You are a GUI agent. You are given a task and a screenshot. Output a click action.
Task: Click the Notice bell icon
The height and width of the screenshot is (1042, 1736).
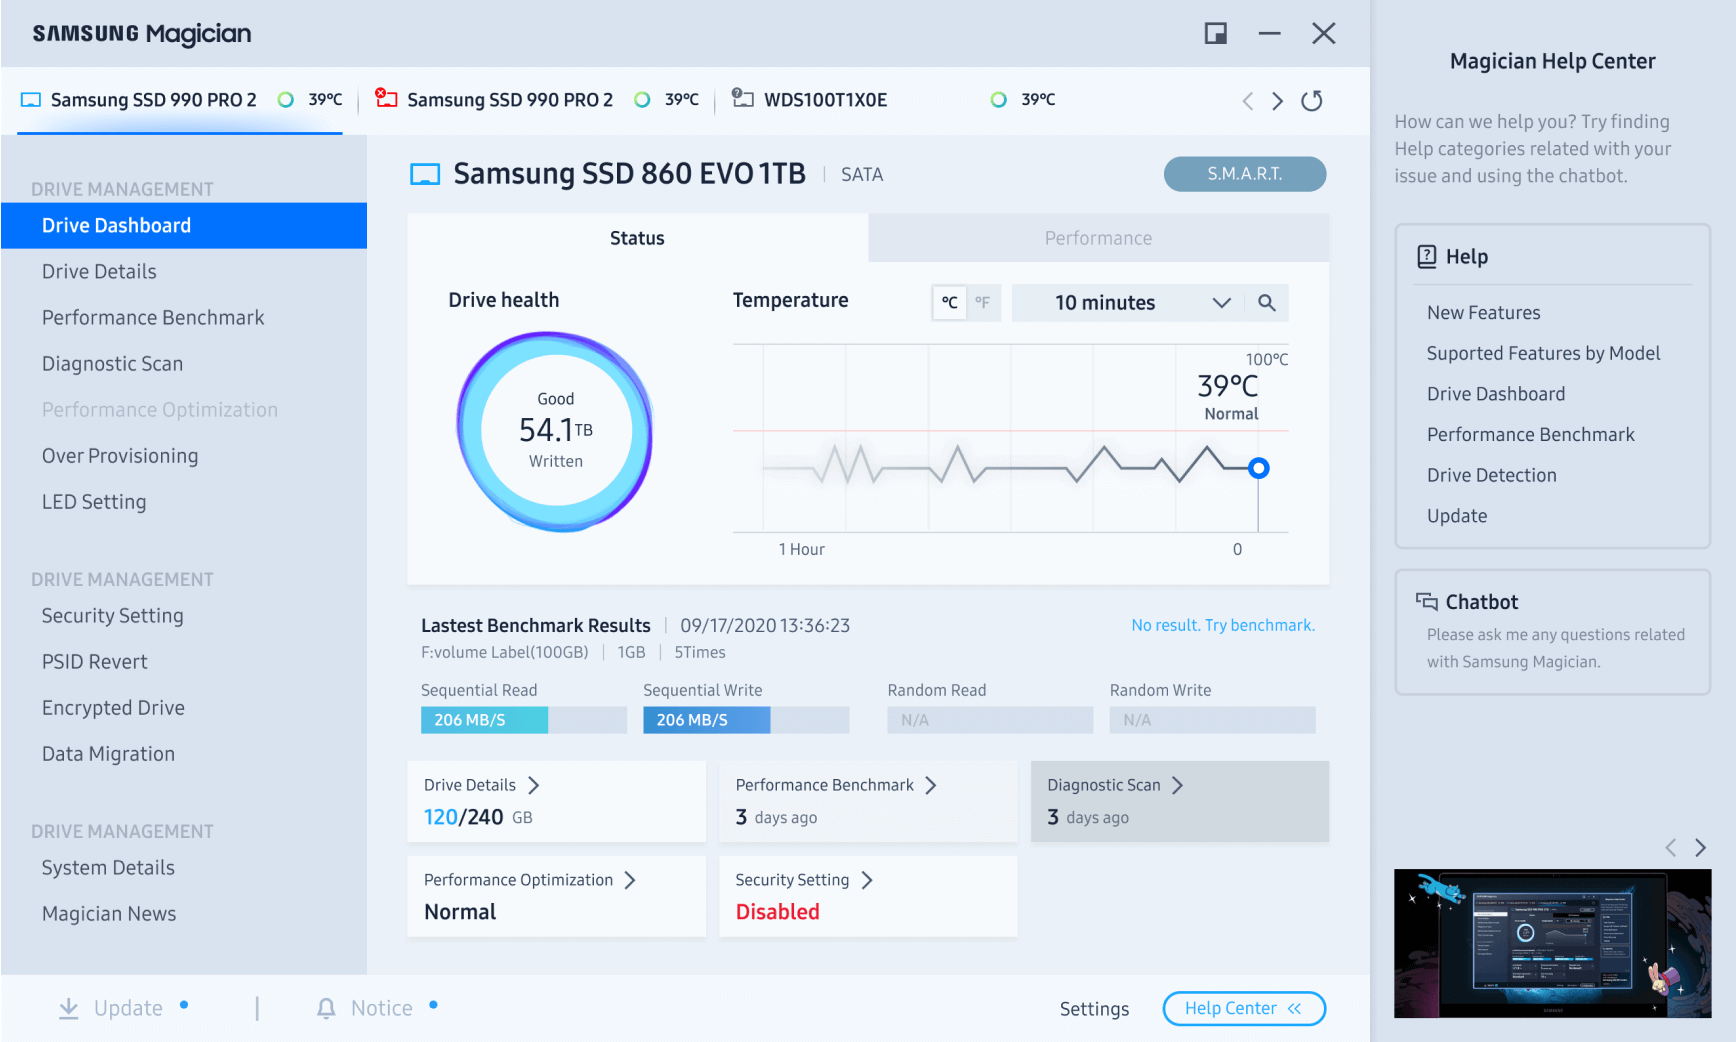[326, 1008]
